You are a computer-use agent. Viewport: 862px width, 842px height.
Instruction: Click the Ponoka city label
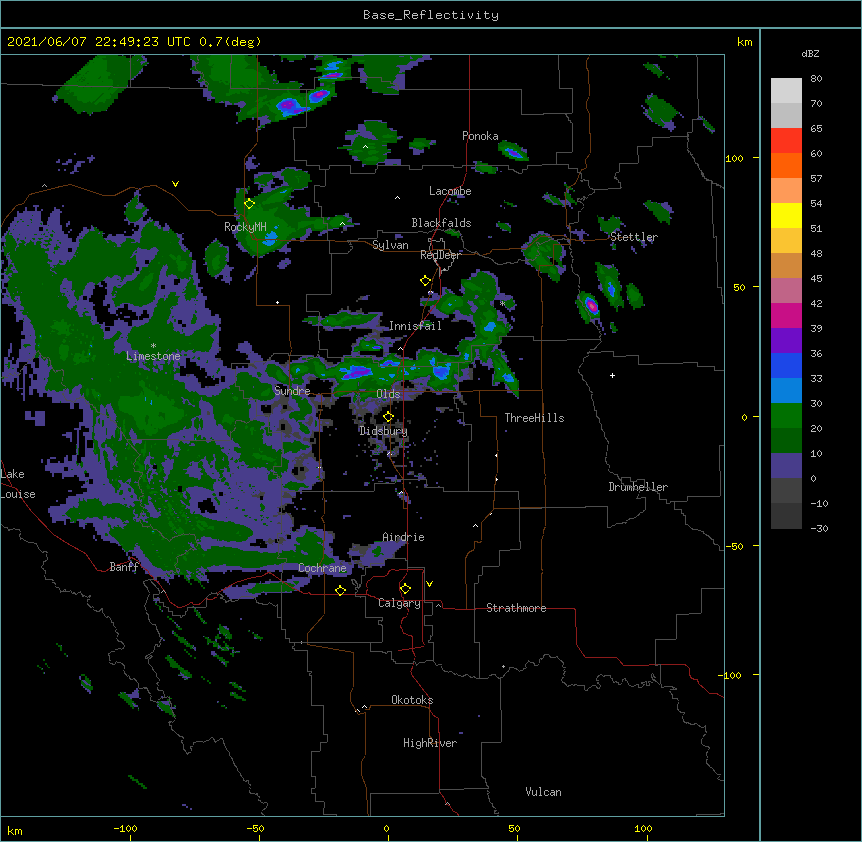click(480, 136)
